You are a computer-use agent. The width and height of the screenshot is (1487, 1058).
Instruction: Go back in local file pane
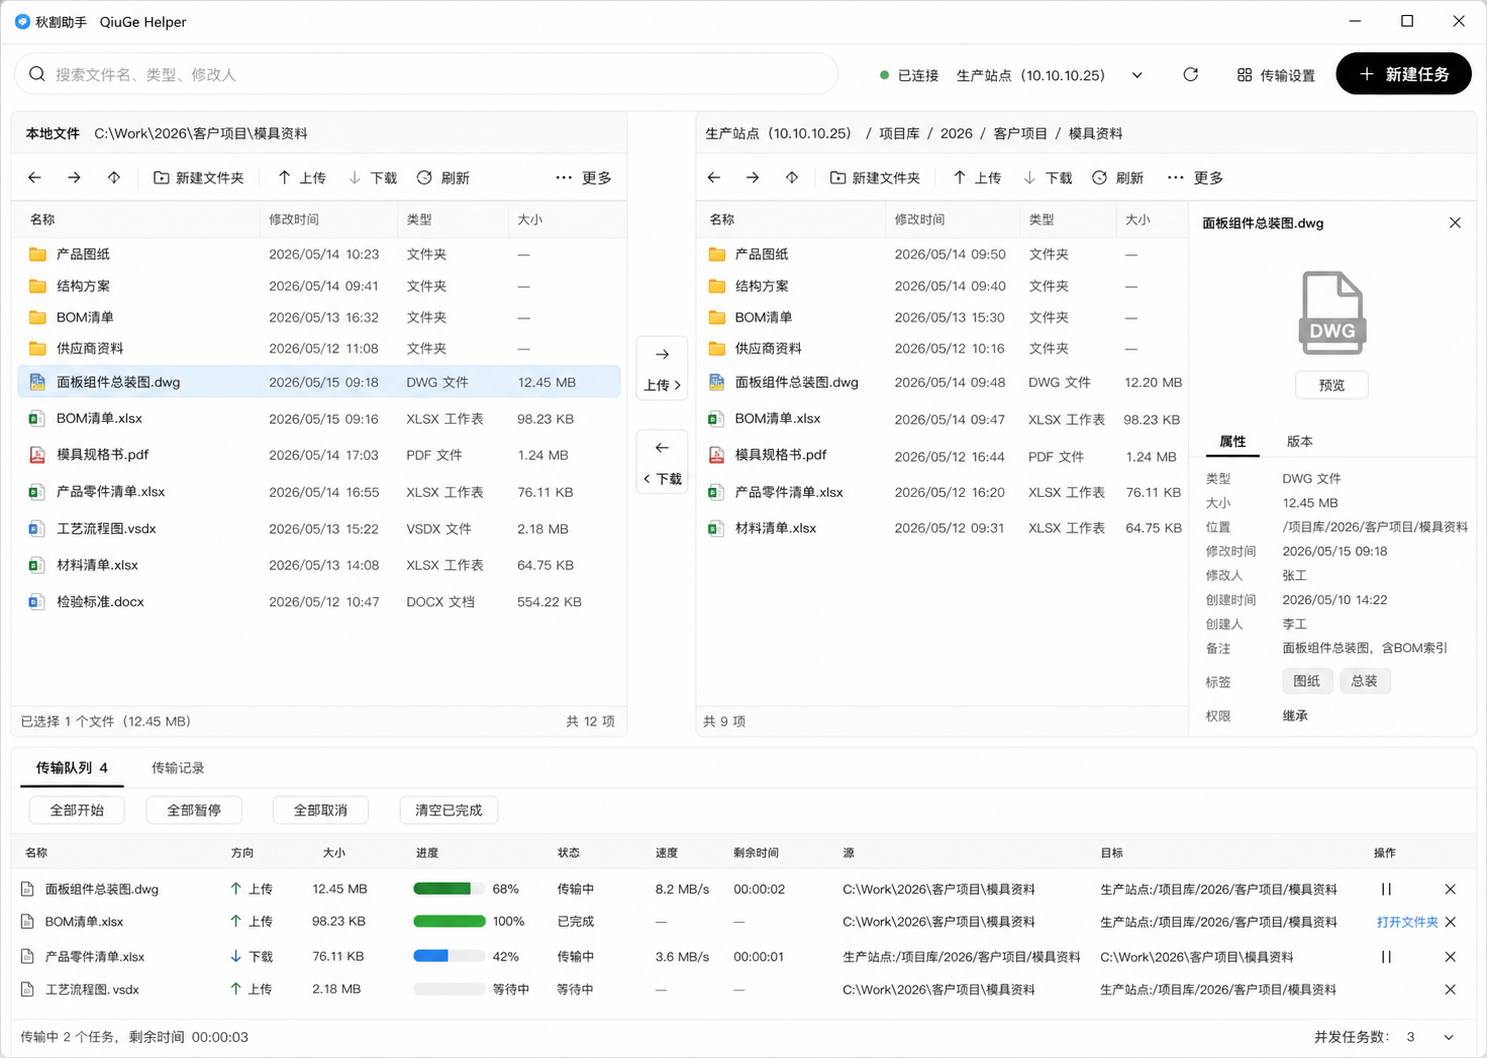35,177
